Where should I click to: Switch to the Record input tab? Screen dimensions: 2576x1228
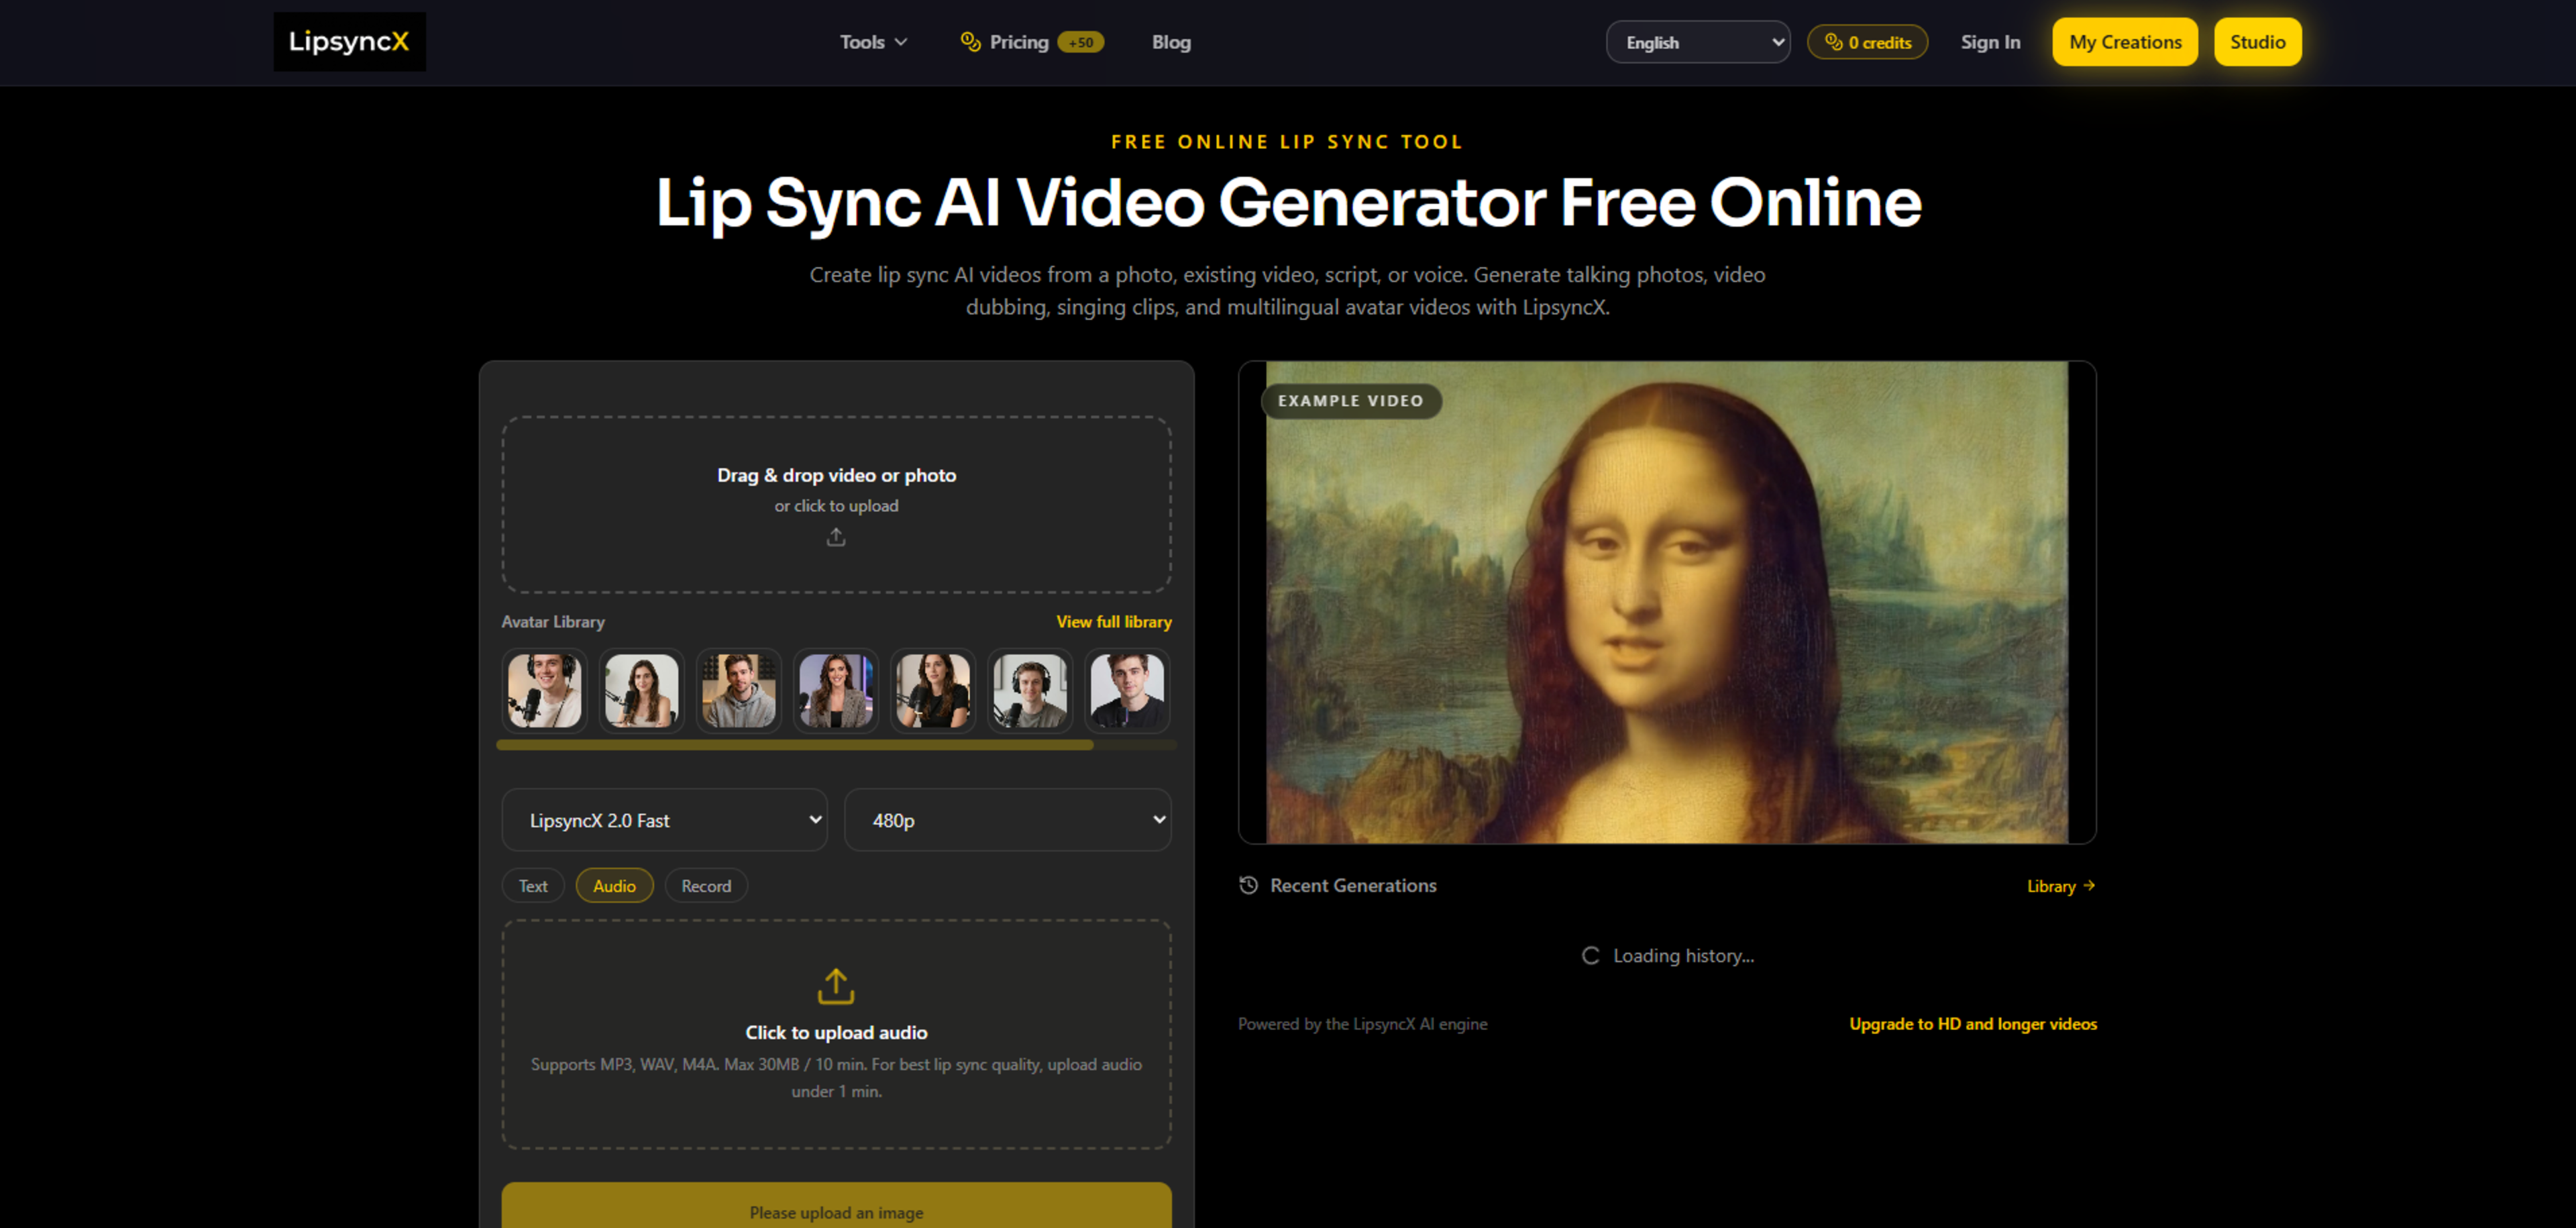pos(706,886)
